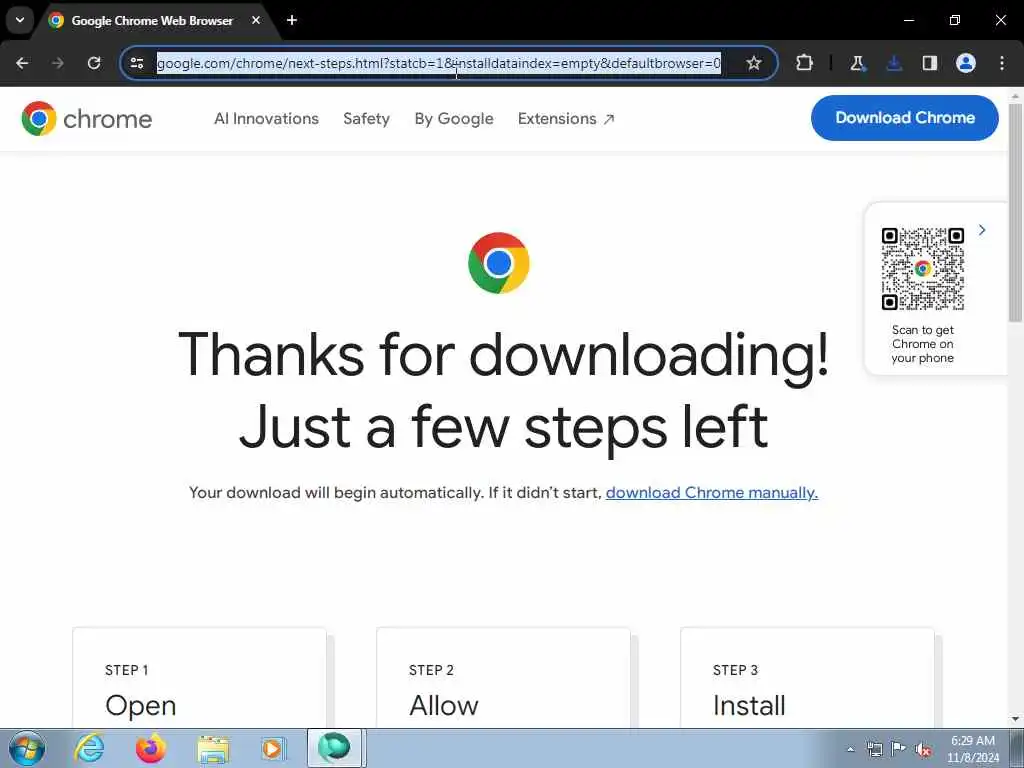Open the Extensions puzzle icon
This screenshot has width=1024, height=768.
coord(805,63)
